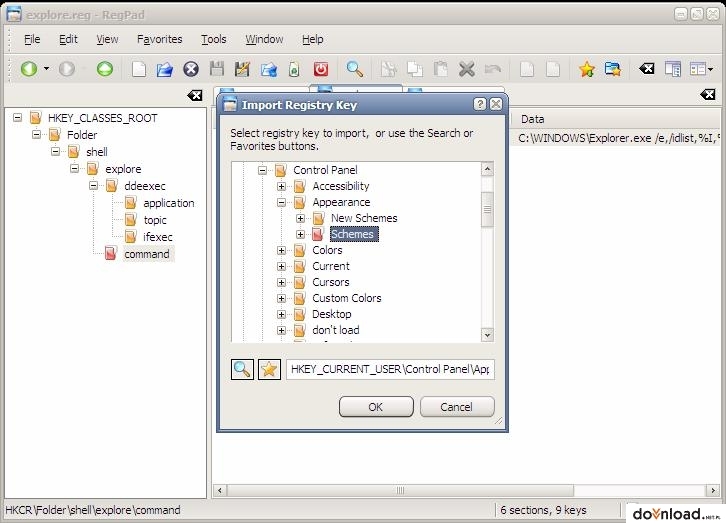Open the Back history dropdown arrow
Image resolution: width=726 pixels, height=523 pixels.
coord(46,69)
